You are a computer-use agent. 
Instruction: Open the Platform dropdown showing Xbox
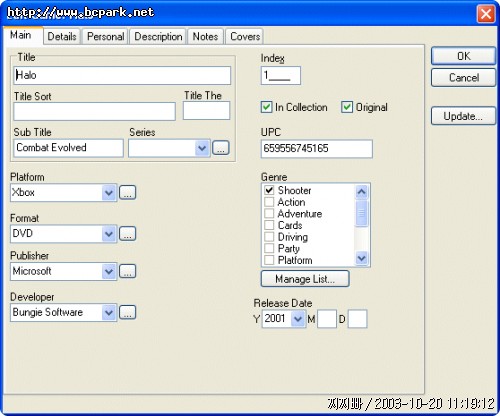(x=109, y=193)
